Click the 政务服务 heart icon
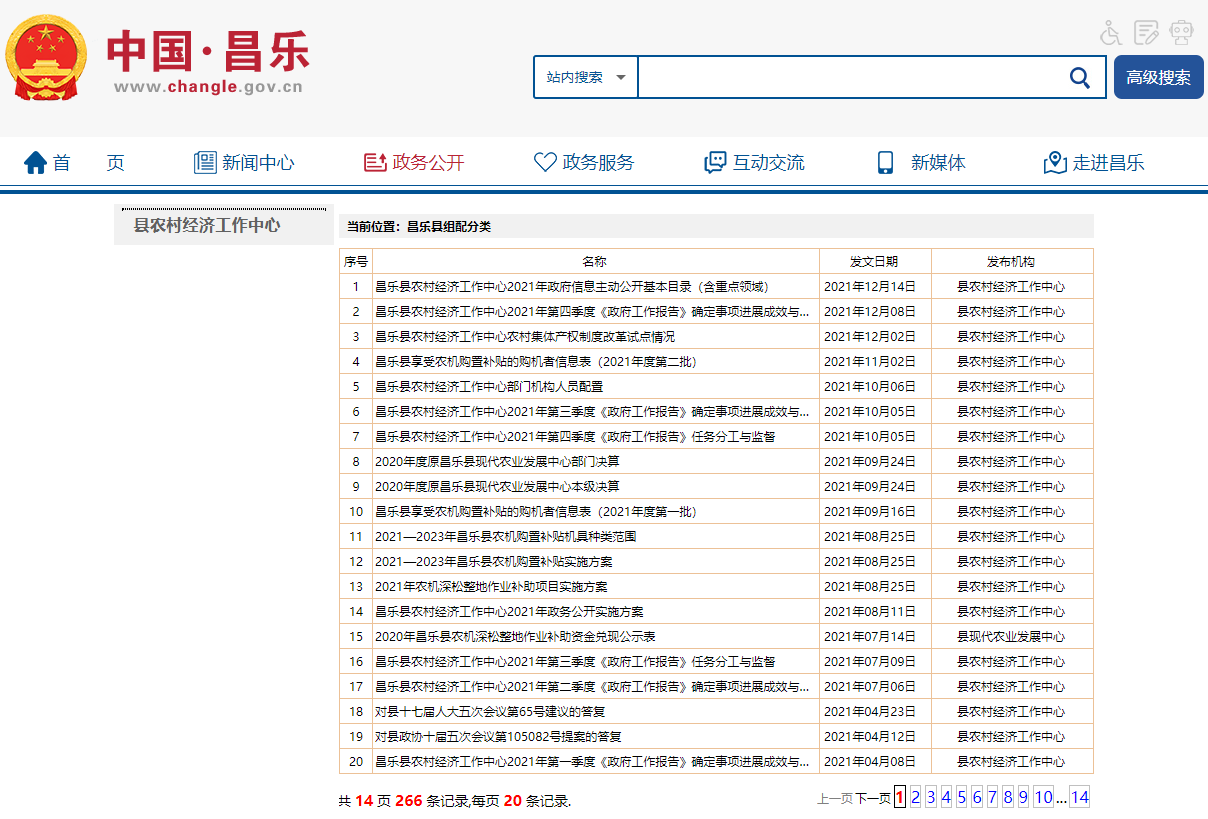1208x819 pixels. coord(545,163)
